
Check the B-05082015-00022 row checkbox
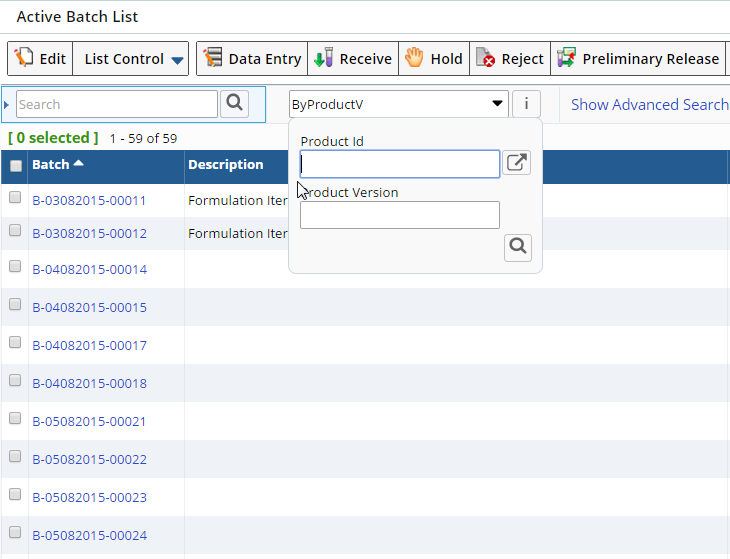point(15,457)
